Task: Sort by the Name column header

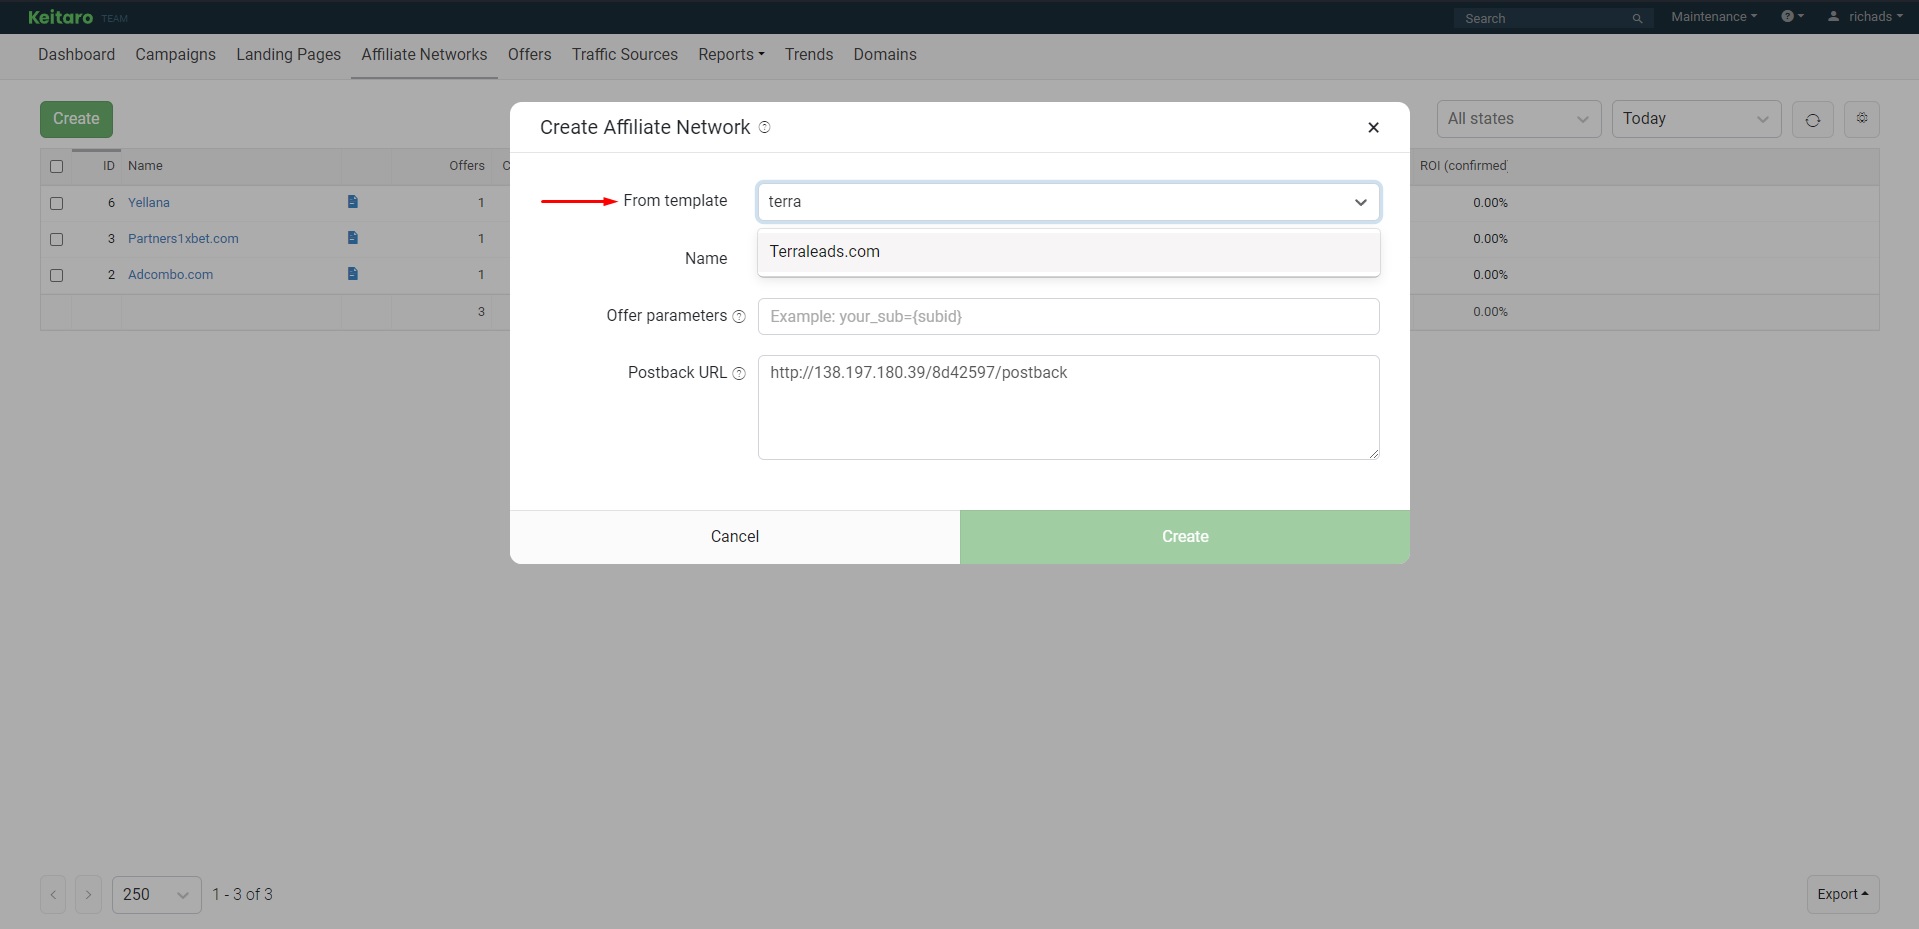Action: pos(145,166)
